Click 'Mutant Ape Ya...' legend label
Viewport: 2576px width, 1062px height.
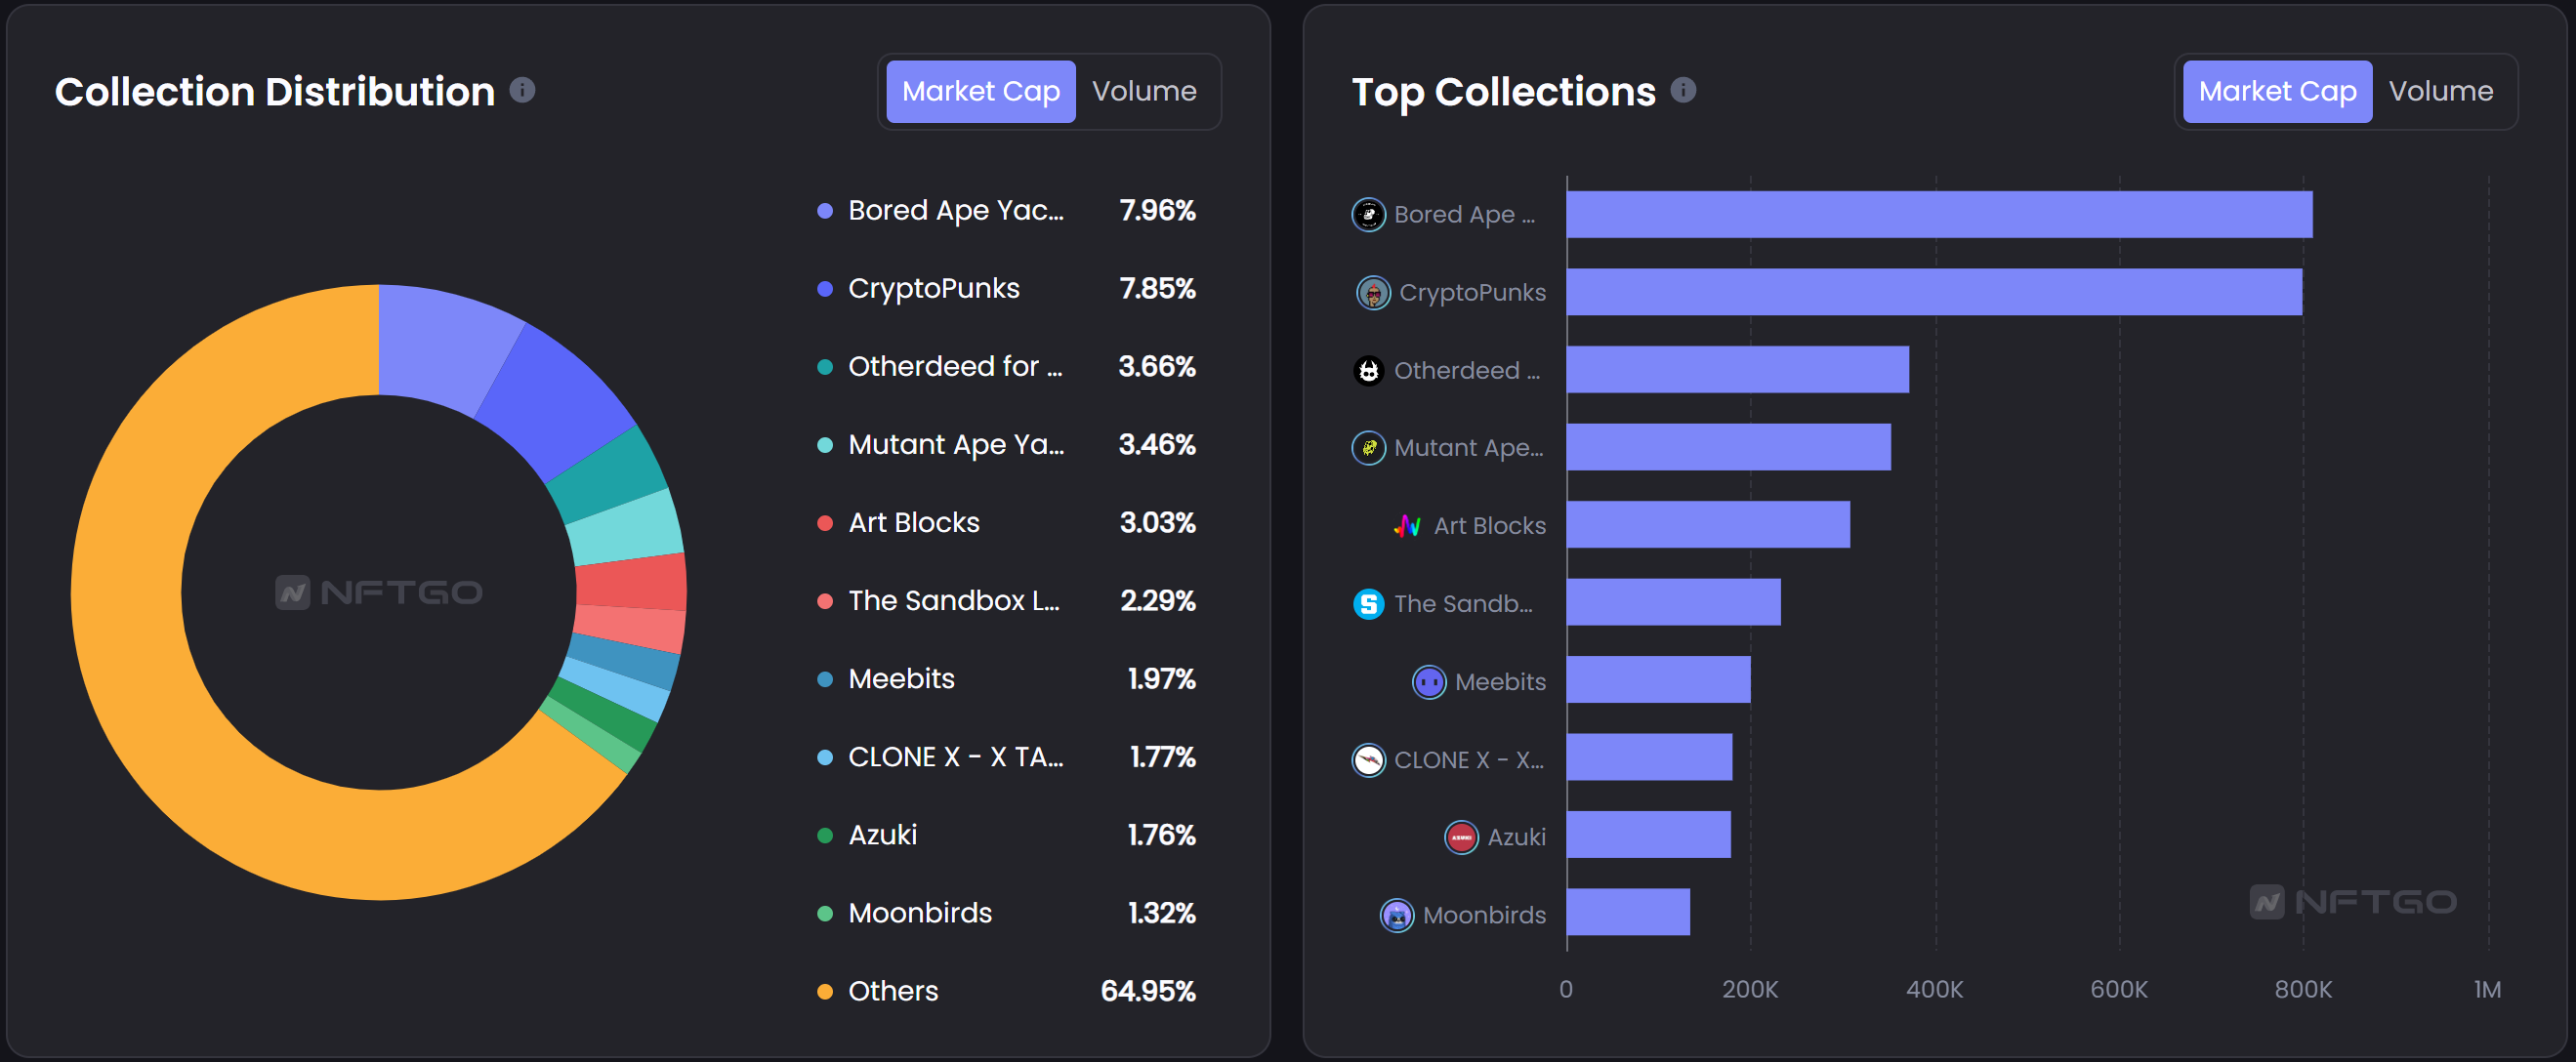[x=956, y=445]
